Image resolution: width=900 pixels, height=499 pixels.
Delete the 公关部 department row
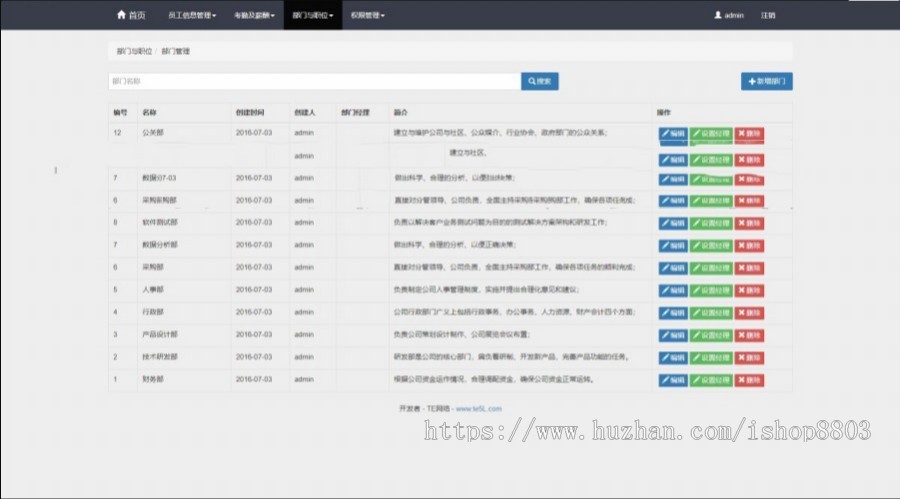(749, 134)
